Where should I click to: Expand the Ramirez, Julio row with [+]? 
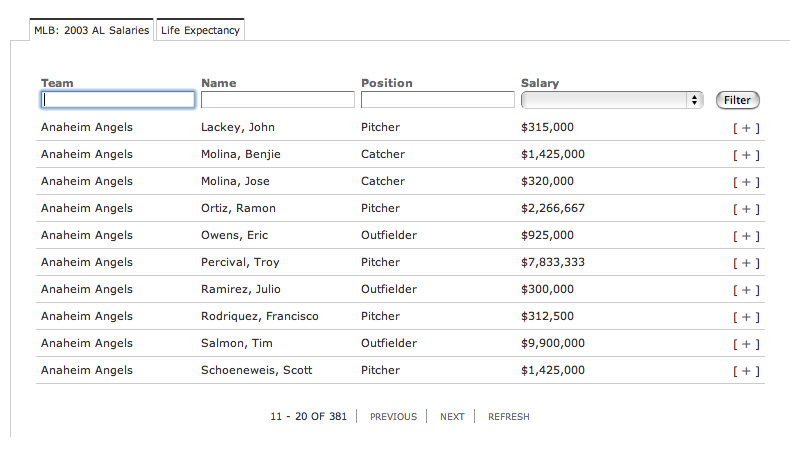746,290
